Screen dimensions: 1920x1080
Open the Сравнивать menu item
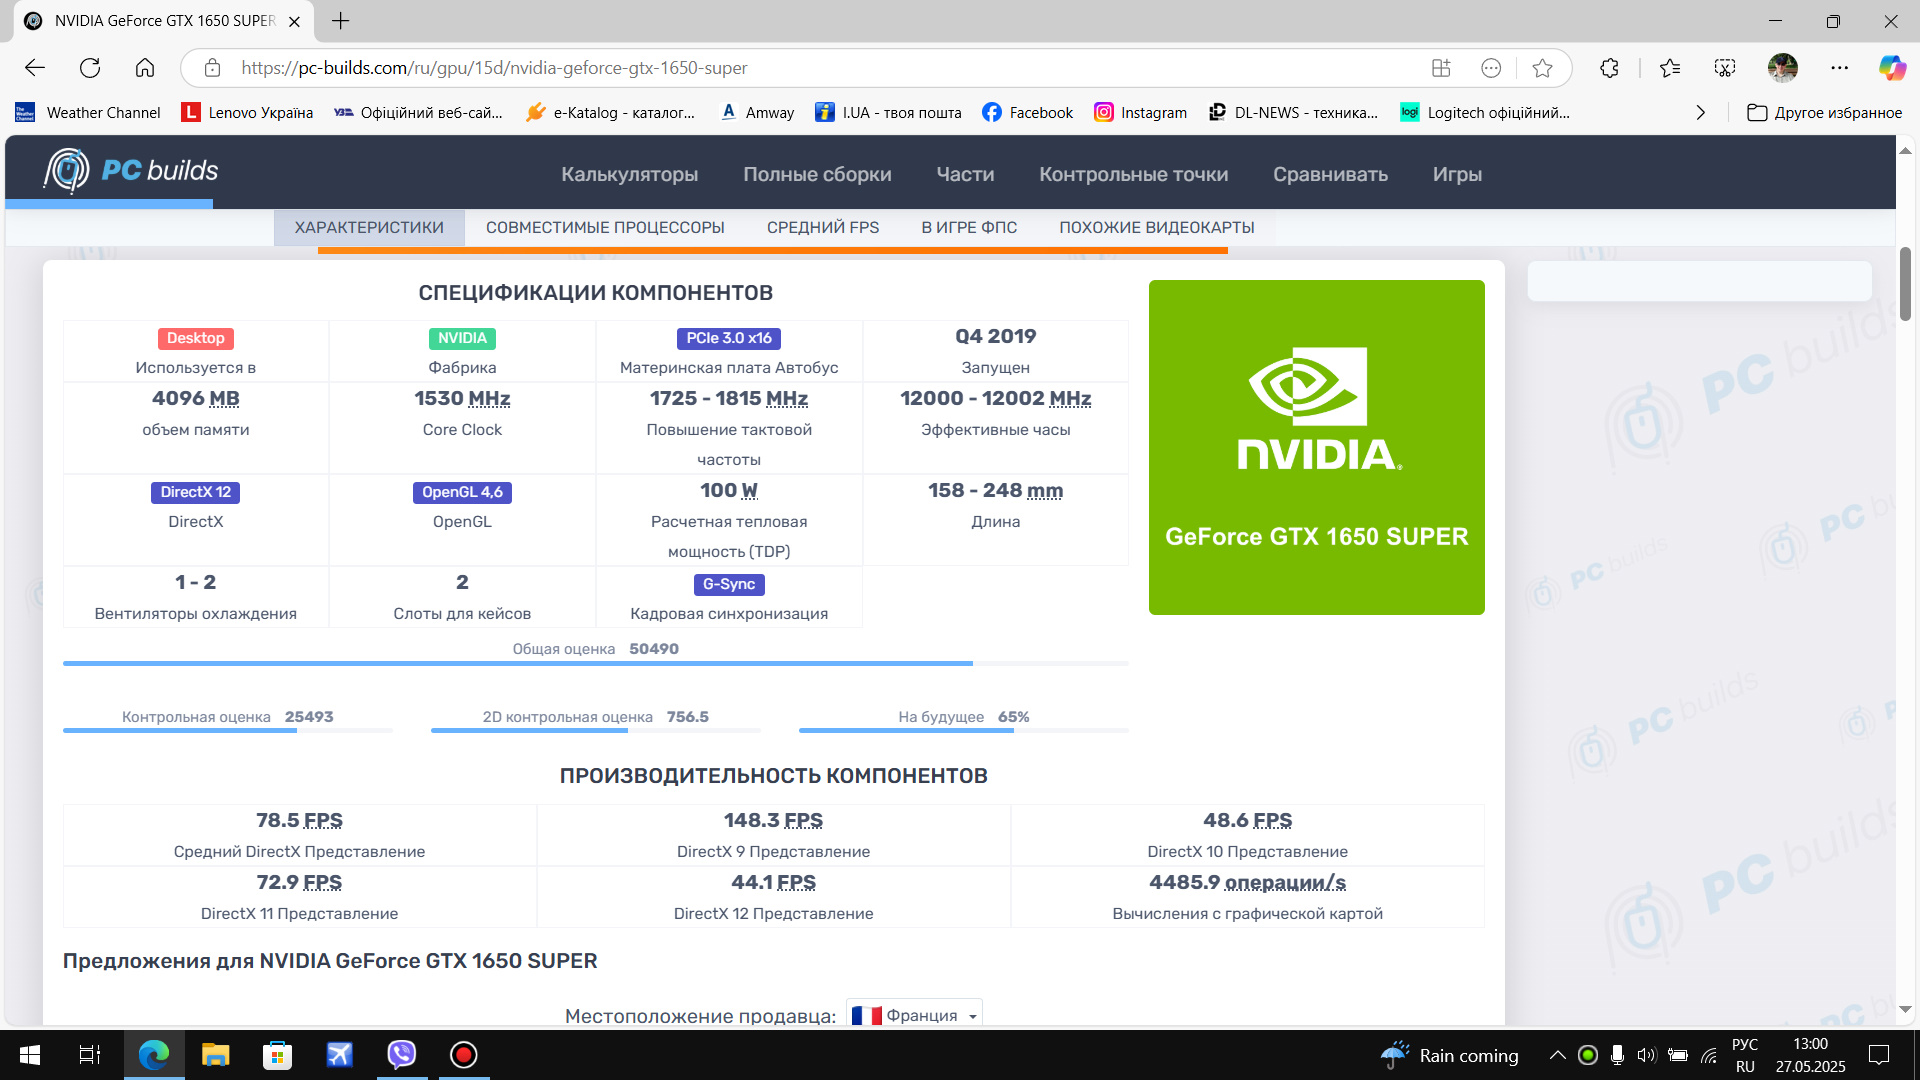tap(1330, 174)
